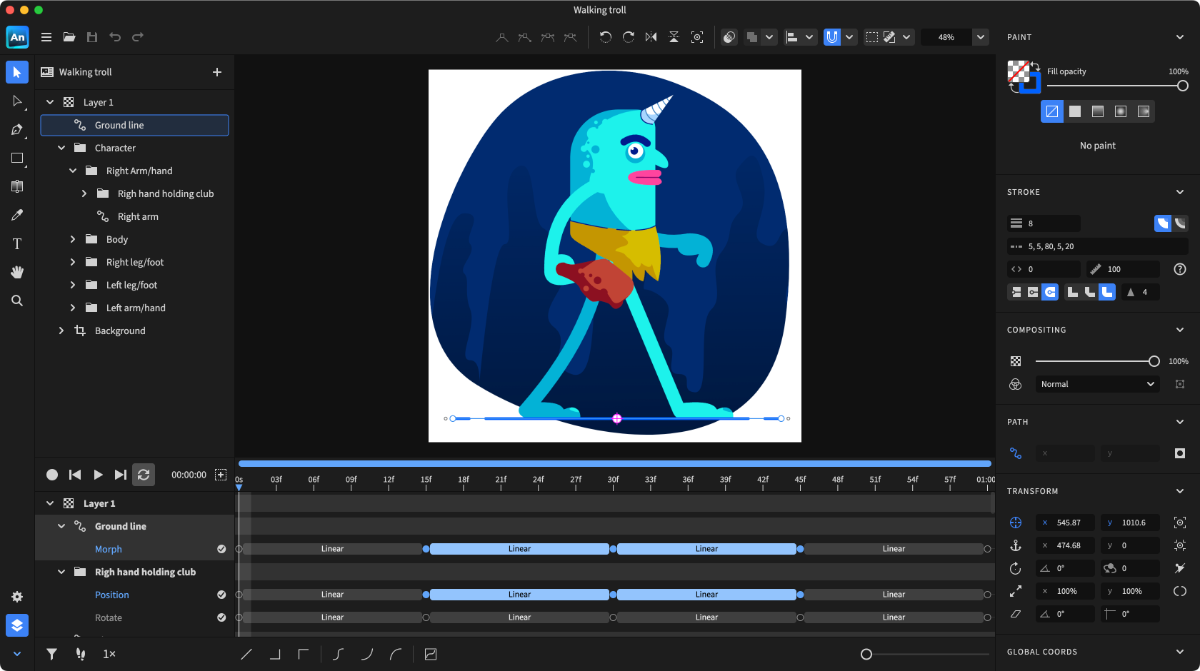Viewport: 1200px width, 671px height.
Task: Click the dash pattern field 5, 5, 80, 5, 20
Action: [x=1097, y=246]
